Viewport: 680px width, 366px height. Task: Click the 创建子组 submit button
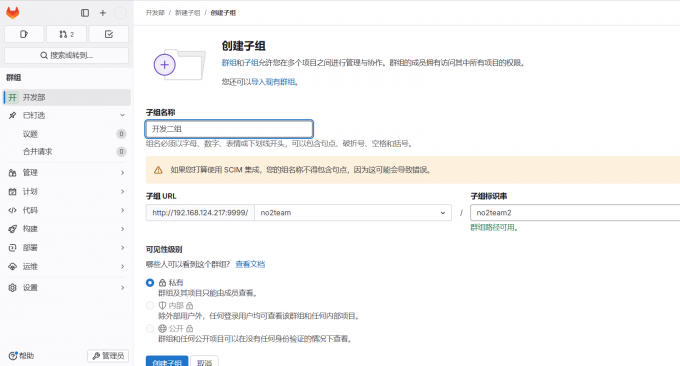click(x=167, y=362)
